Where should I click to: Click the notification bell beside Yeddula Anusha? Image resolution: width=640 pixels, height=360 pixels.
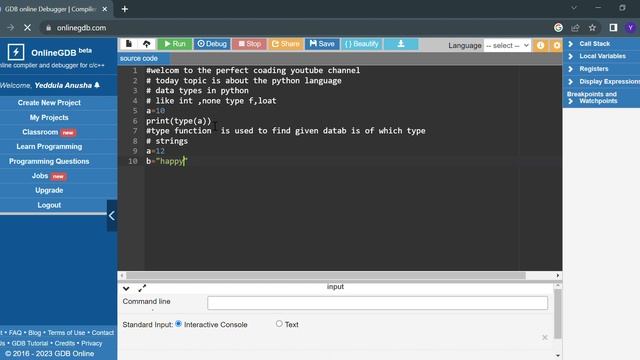pos(97,85)
